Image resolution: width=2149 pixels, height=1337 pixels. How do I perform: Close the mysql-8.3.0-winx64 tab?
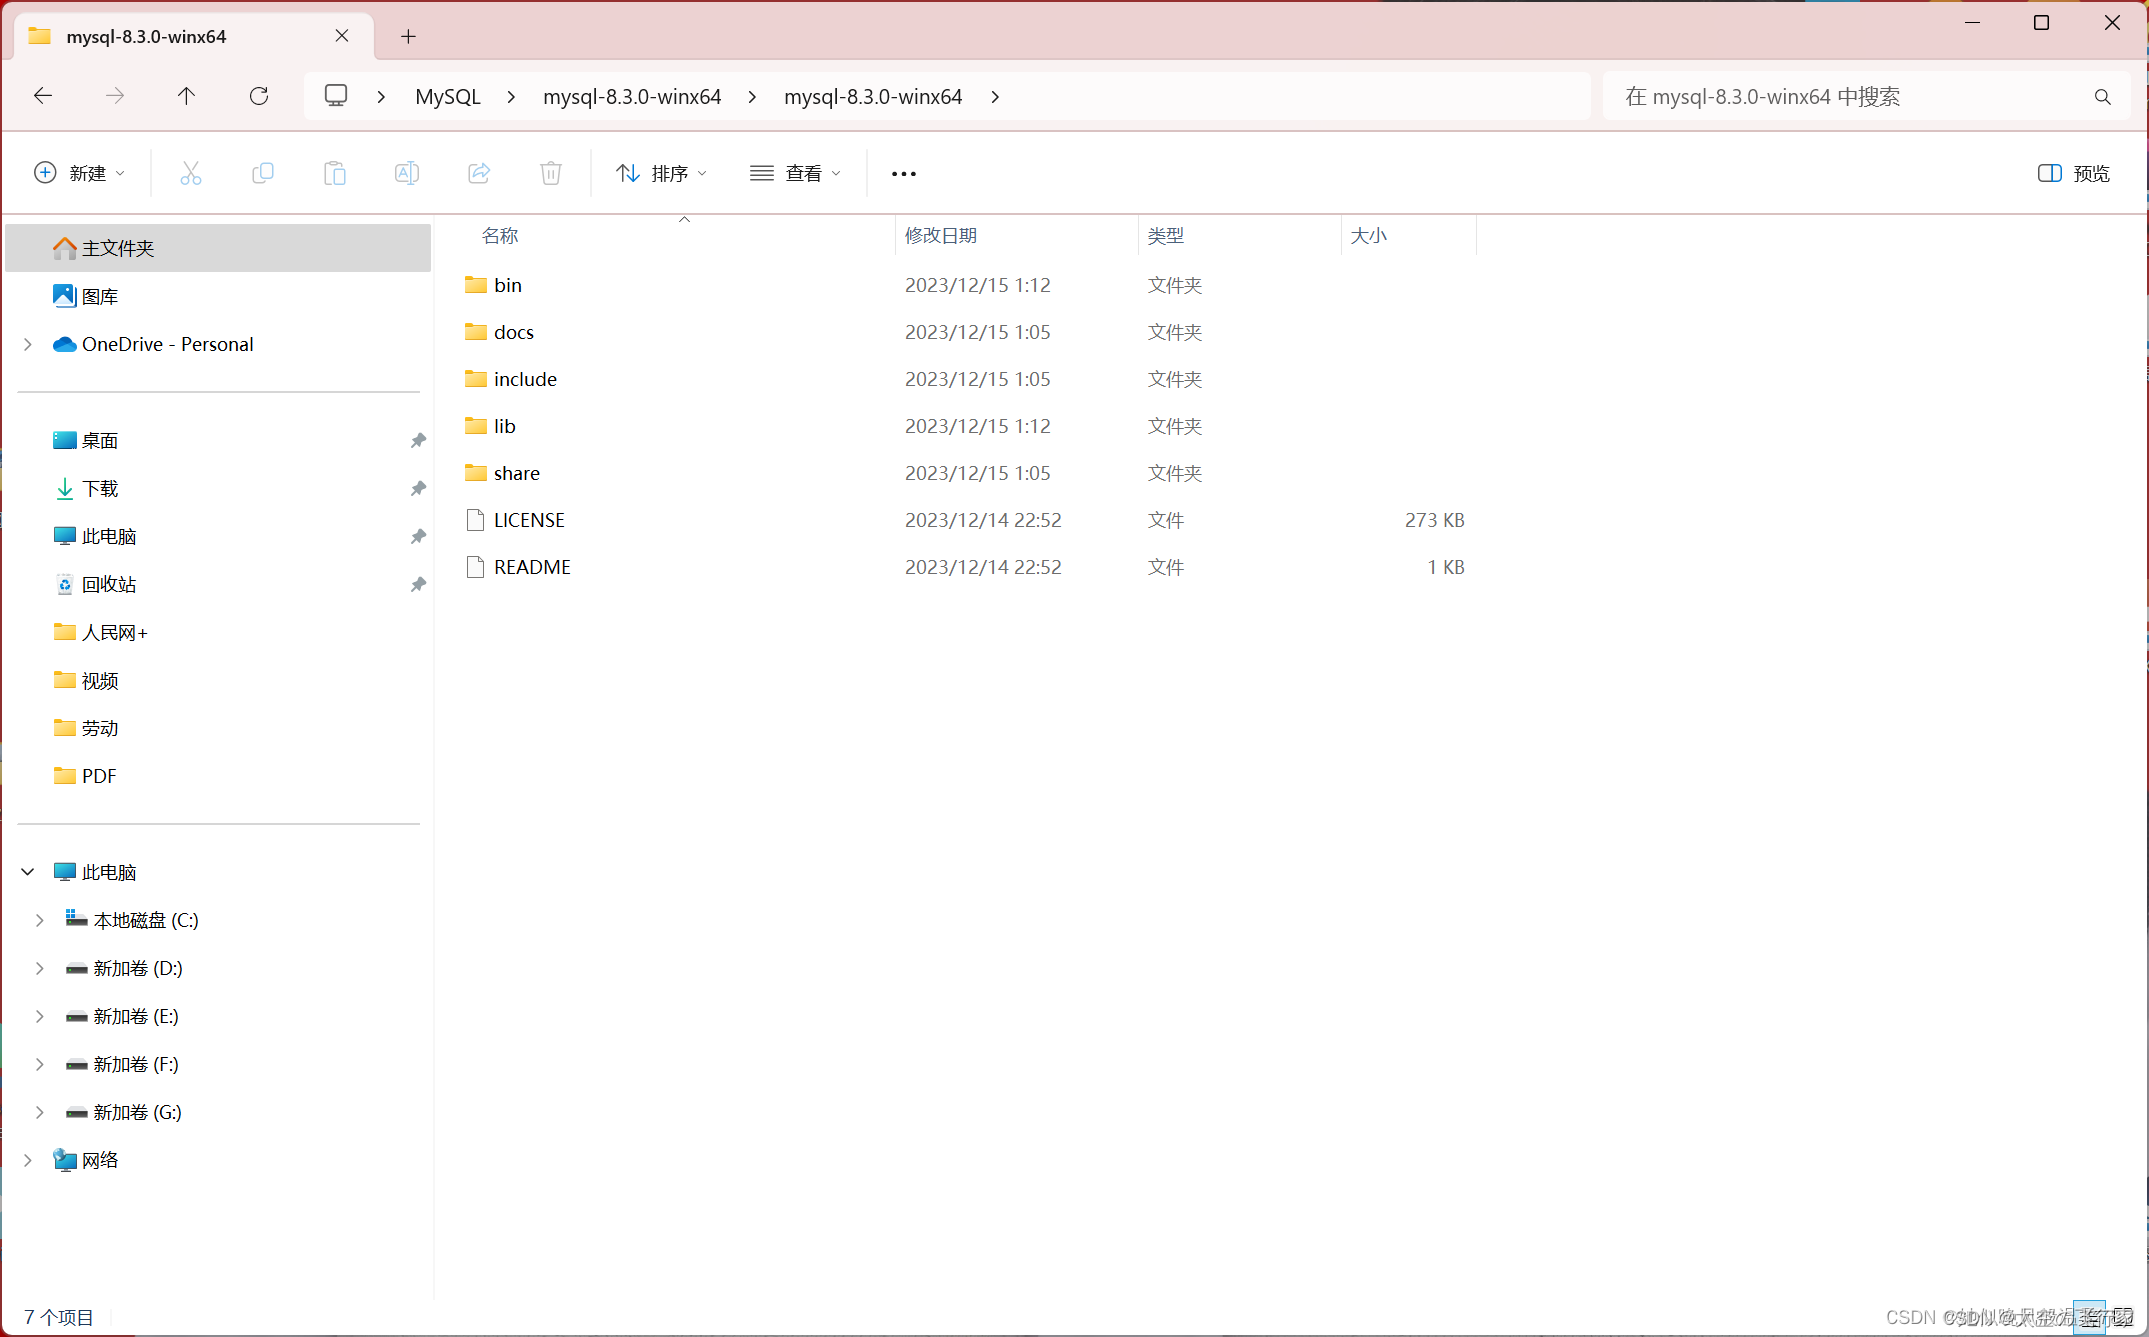[x=342, y=36]
